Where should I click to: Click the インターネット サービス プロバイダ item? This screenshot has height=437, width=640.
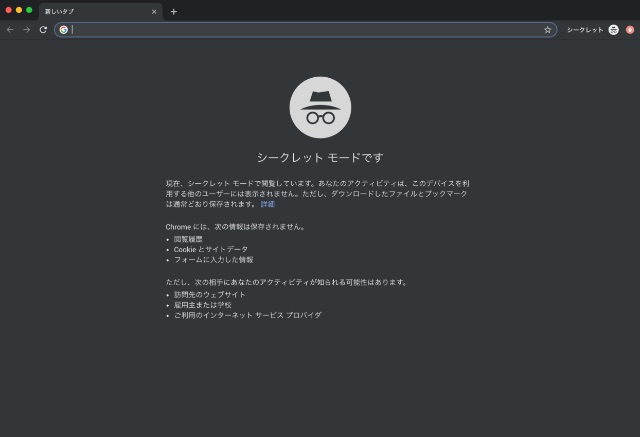pyautogui.click(x=248, y=315)
